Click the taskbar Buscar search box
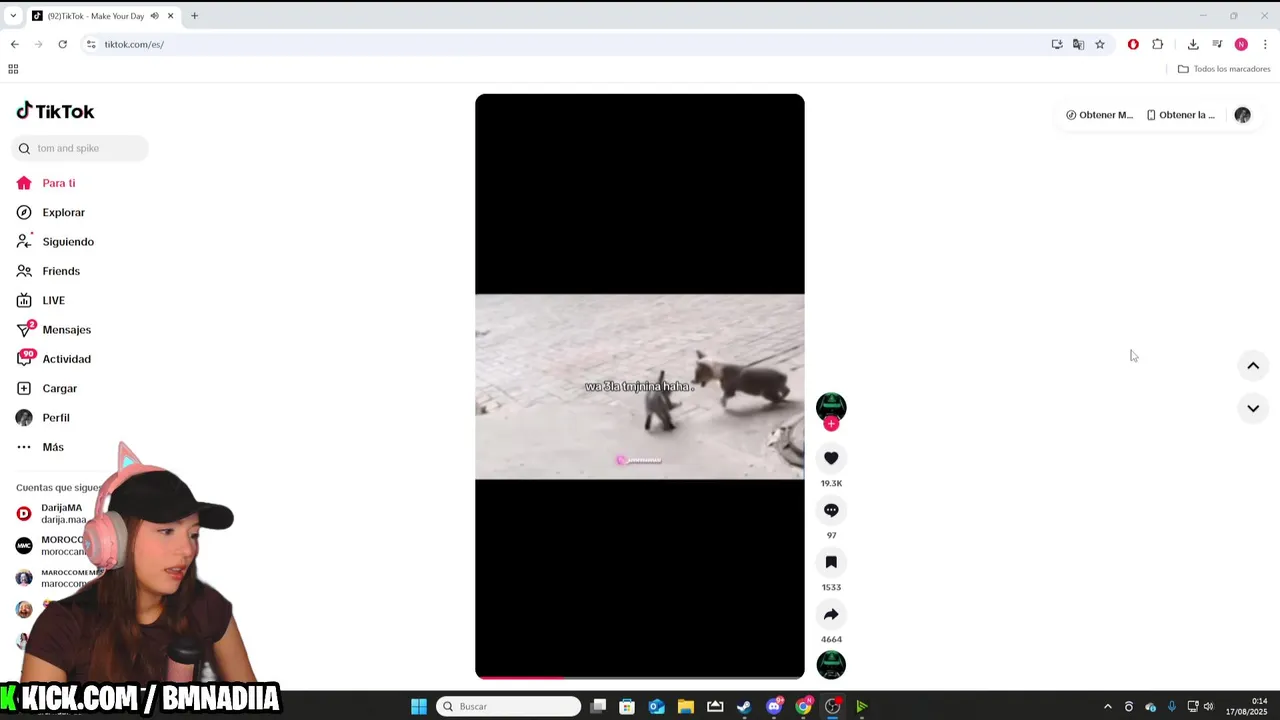1280x720 pixels. [508, 706]
